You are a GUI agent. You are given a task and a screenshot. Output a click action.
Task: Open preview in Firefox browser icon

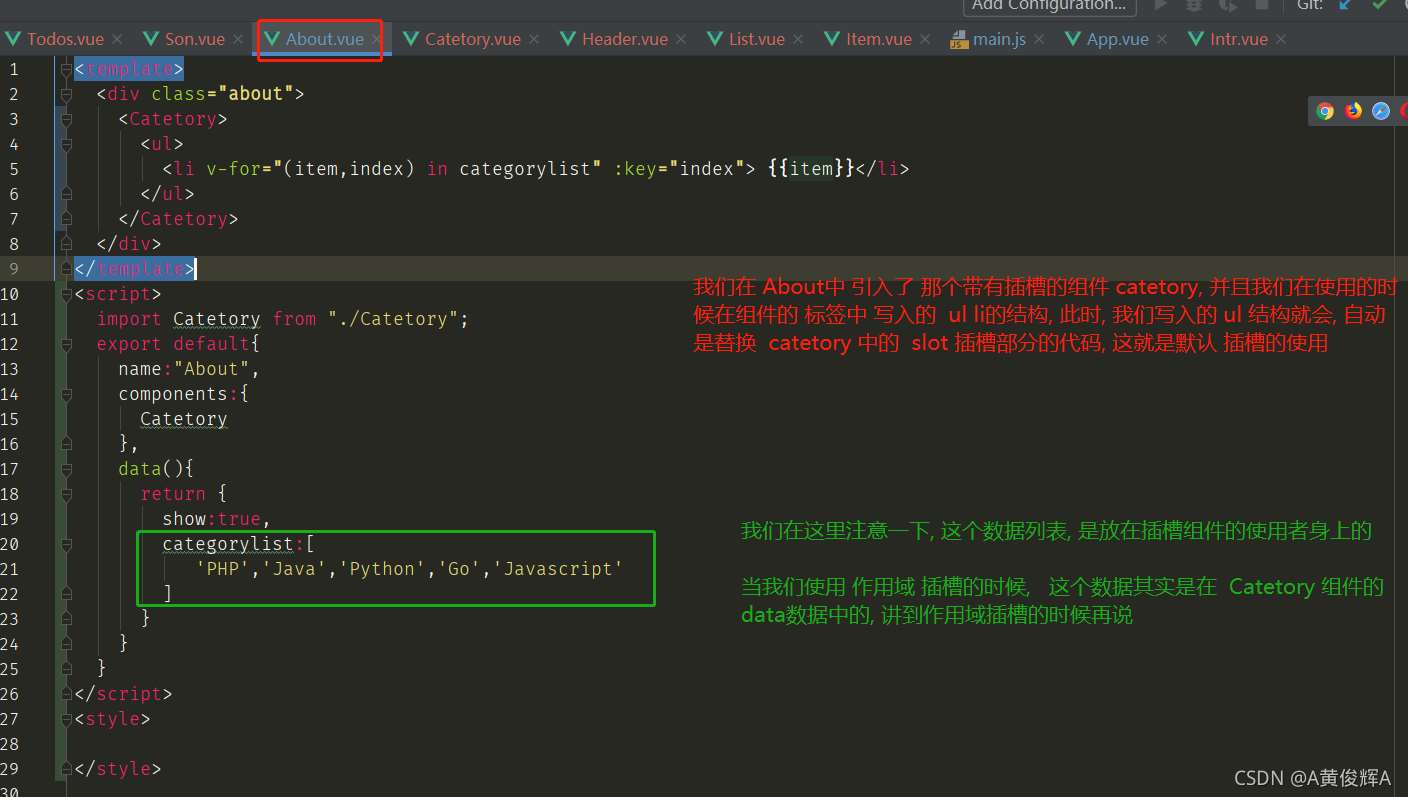pyautogui.click(x=1353, y=111)
